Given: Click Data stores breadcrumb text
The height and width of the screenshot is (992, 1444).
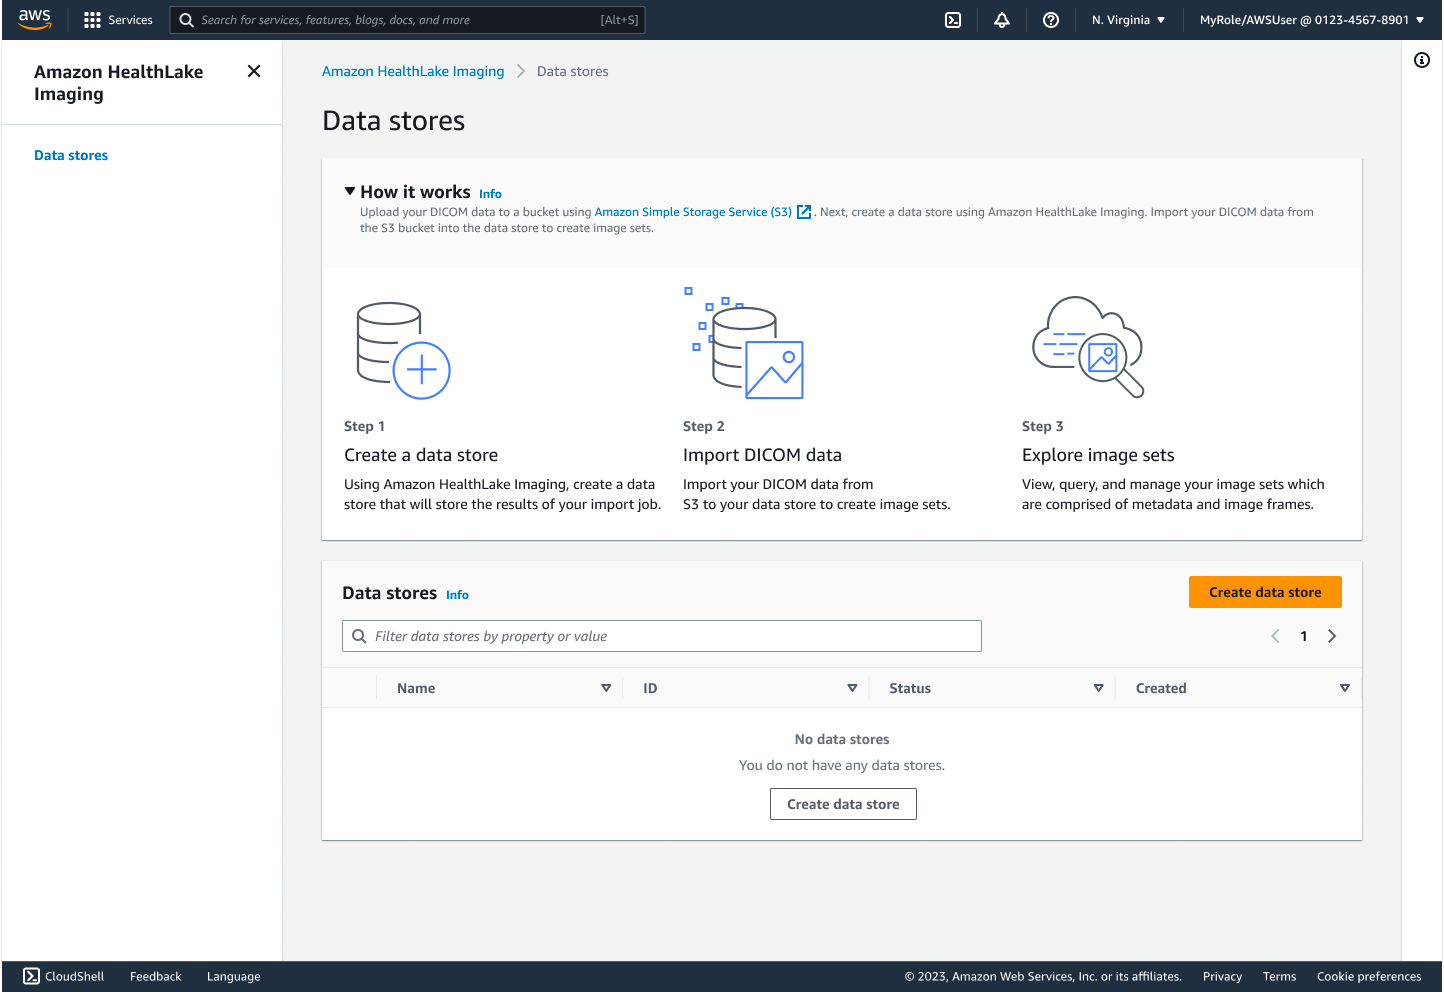Looking at the screenshot, I should (x=572, y=71).
